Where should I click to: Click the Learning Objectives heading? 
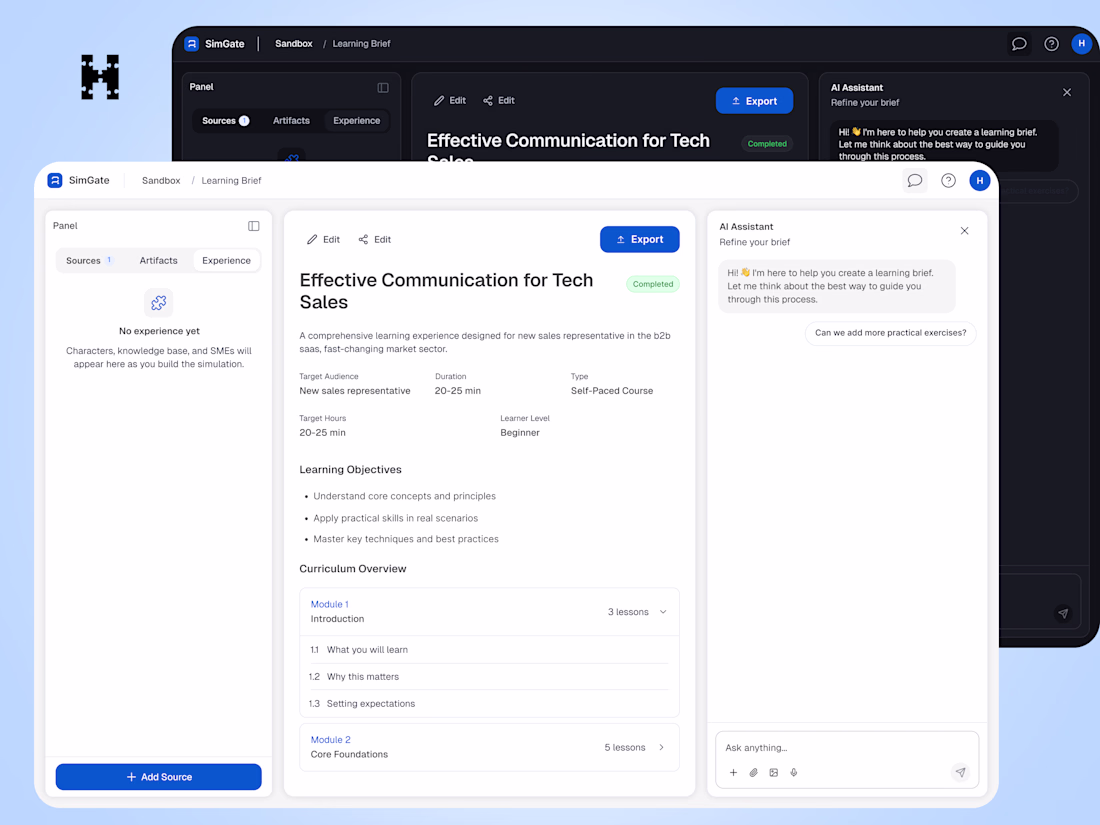350,469
